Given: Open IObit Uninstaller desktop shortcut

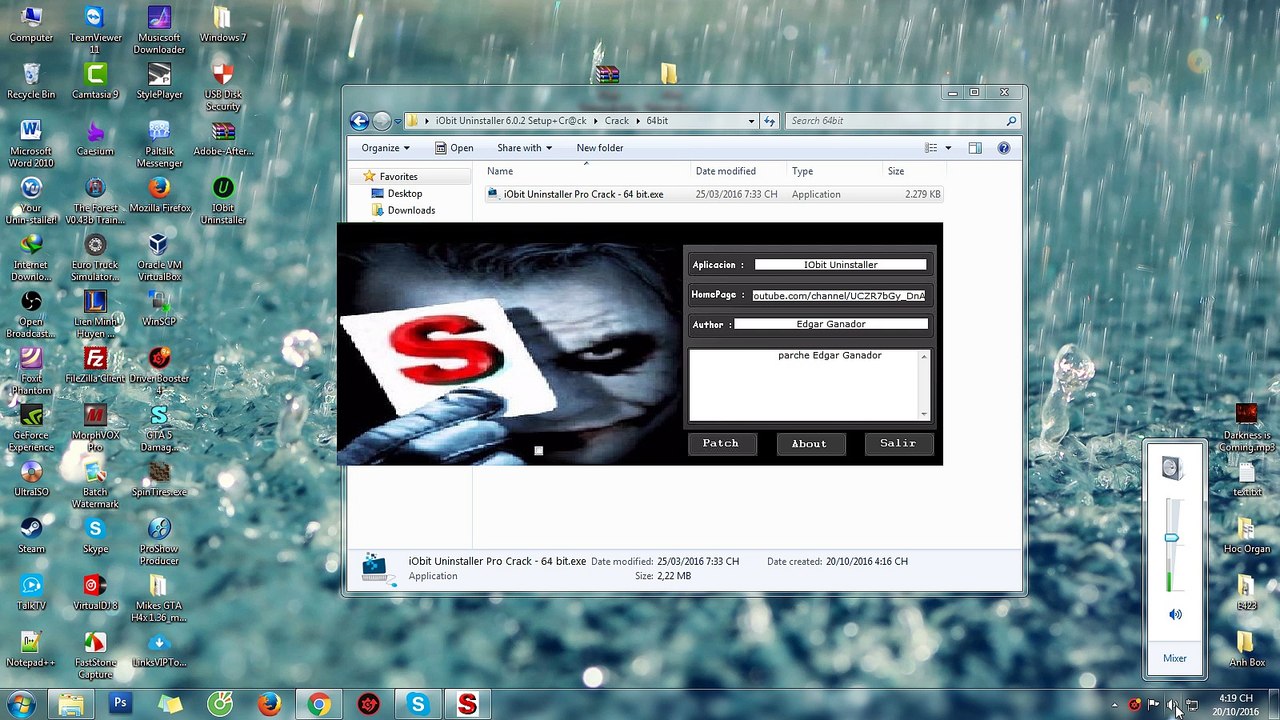Looking at the screenshot, I should click(223, 200).
